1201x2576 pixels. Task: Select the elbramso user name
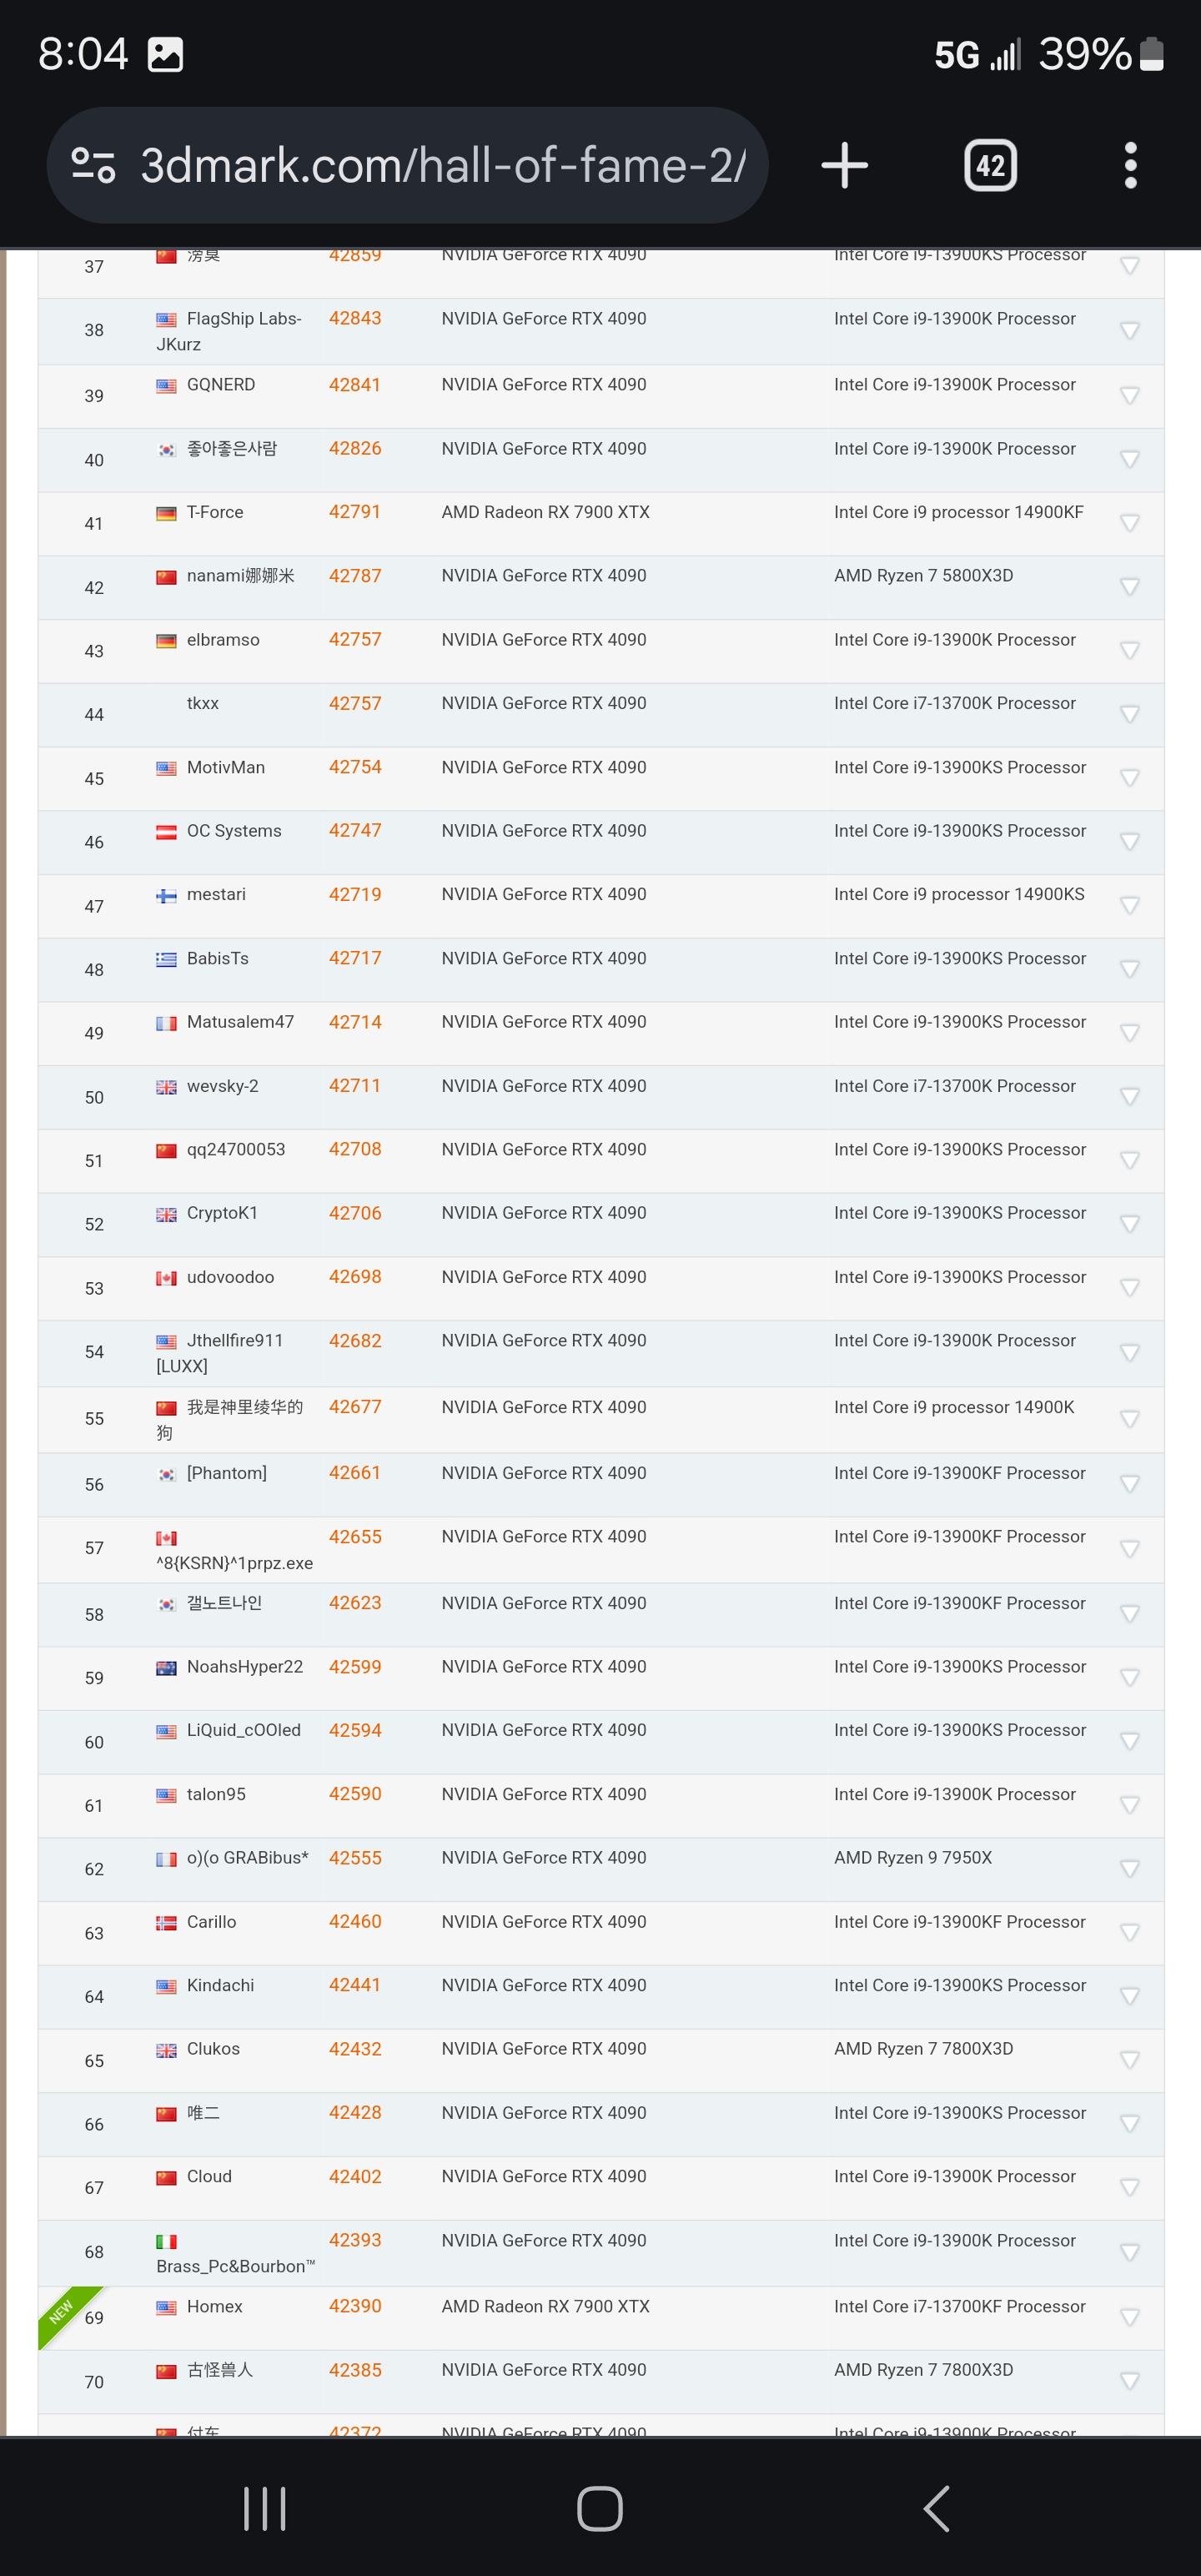223,640
